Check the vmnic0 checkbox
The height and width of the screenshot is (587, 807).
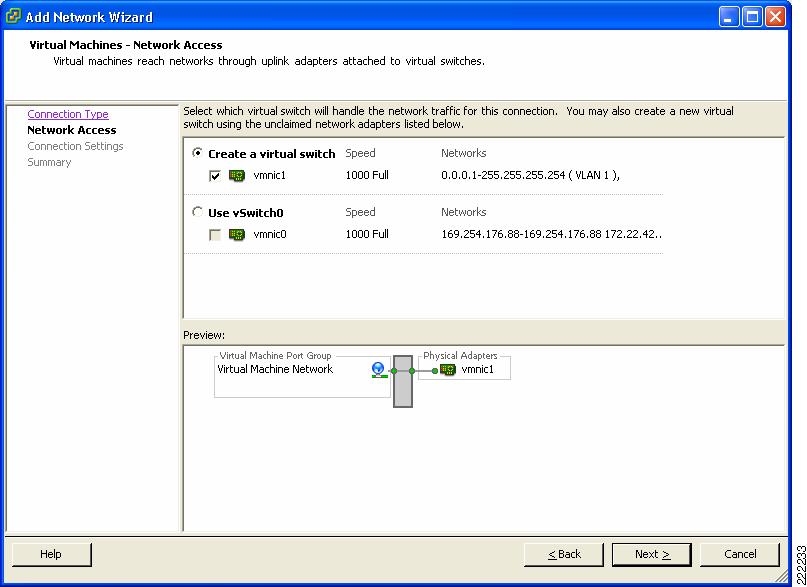(215, 235)
